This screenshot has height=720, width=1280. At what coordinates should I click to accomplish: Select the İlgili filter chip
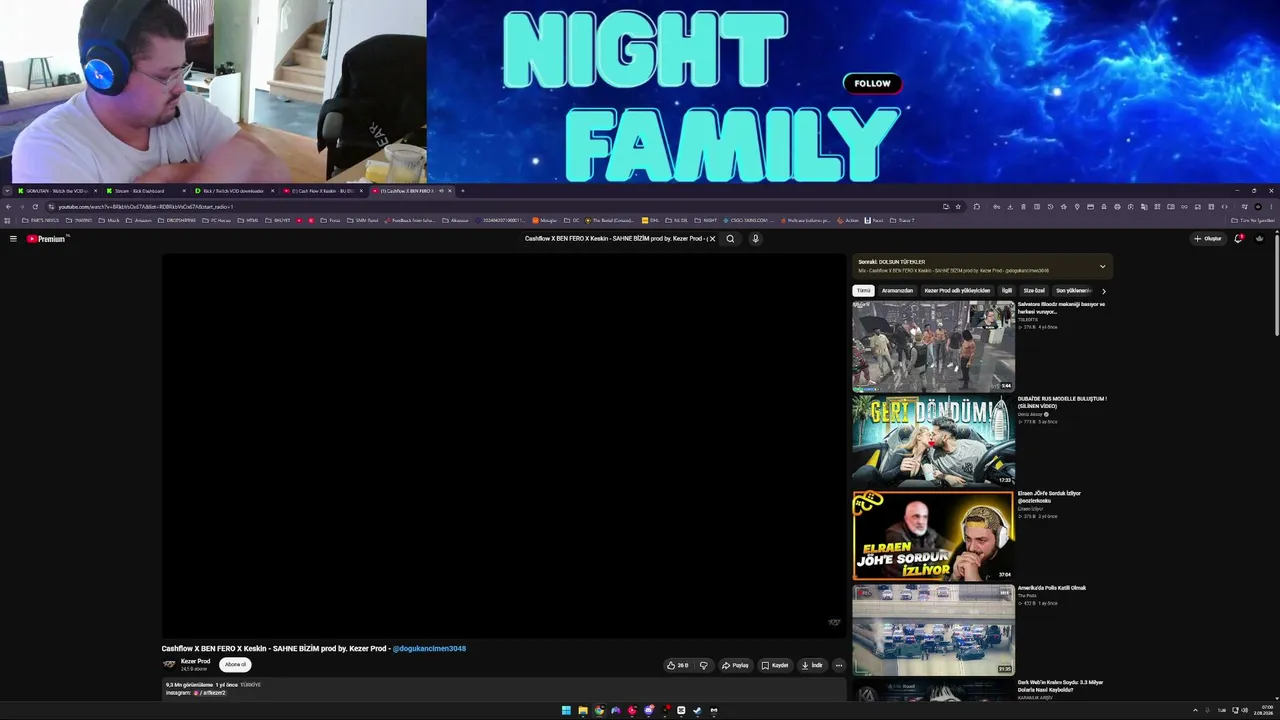point(1007,291)
